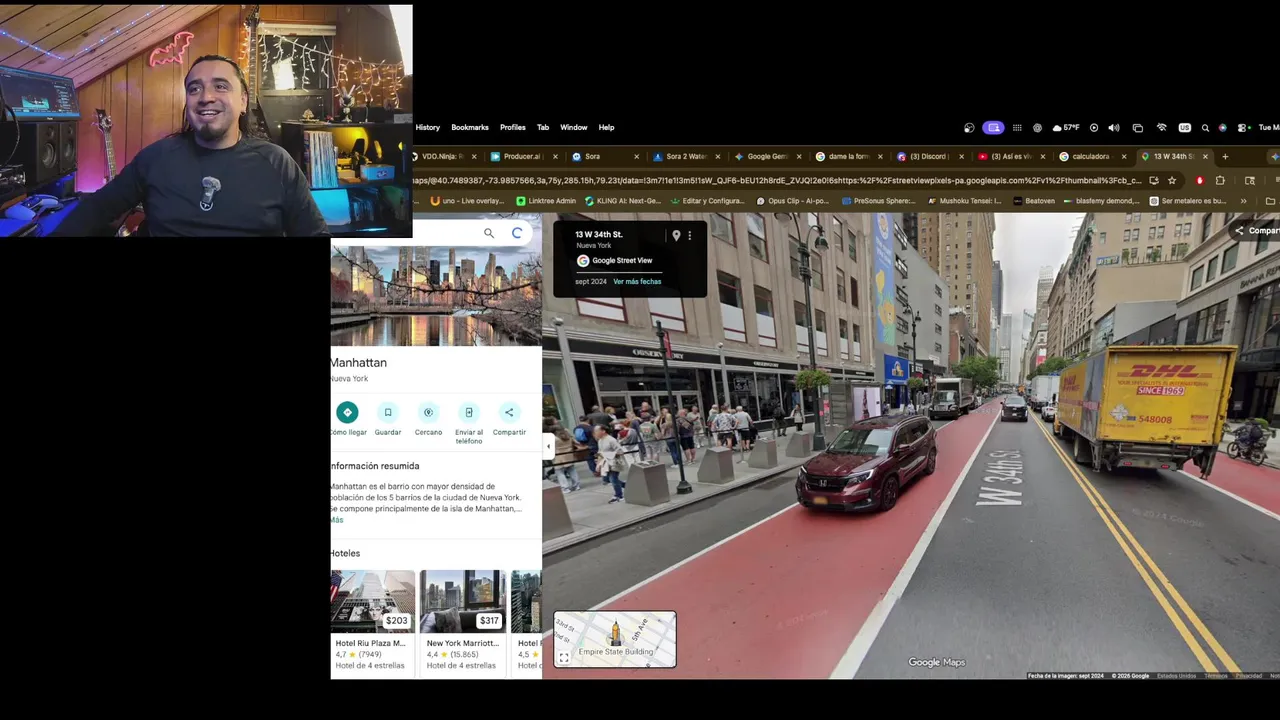
Task: Open Cercano nearby search icon
Action: pos(428,412)
